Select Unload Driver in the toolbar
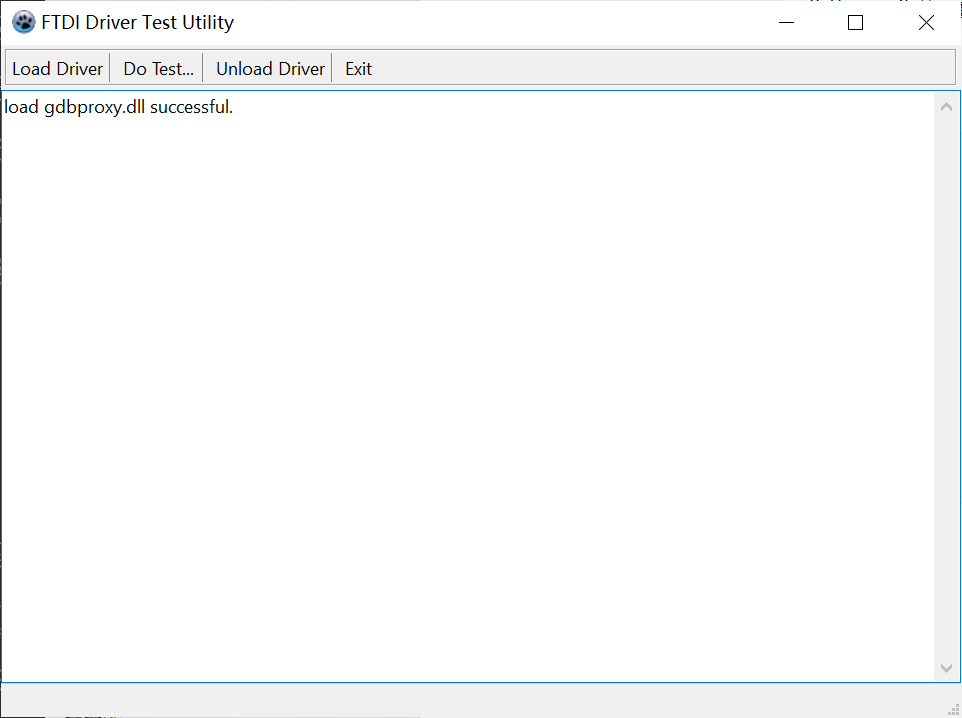This screenshot has height=718, width=962. point(270,68)
